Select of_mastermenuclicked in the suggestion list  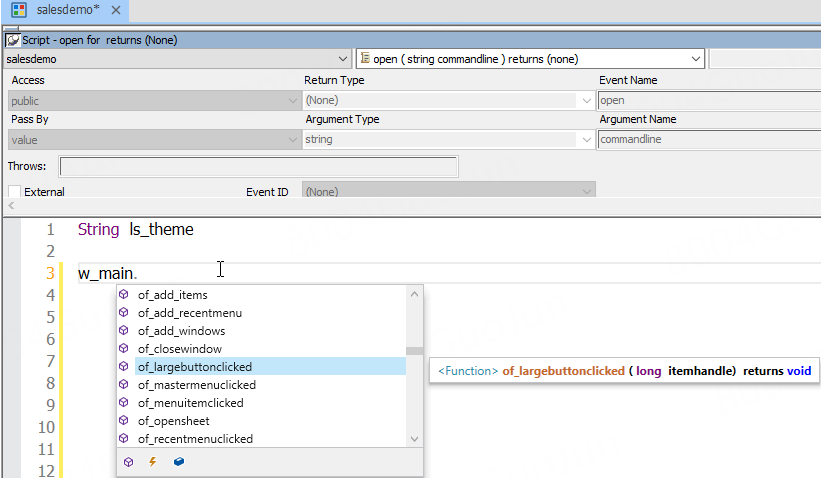point(196,385)
